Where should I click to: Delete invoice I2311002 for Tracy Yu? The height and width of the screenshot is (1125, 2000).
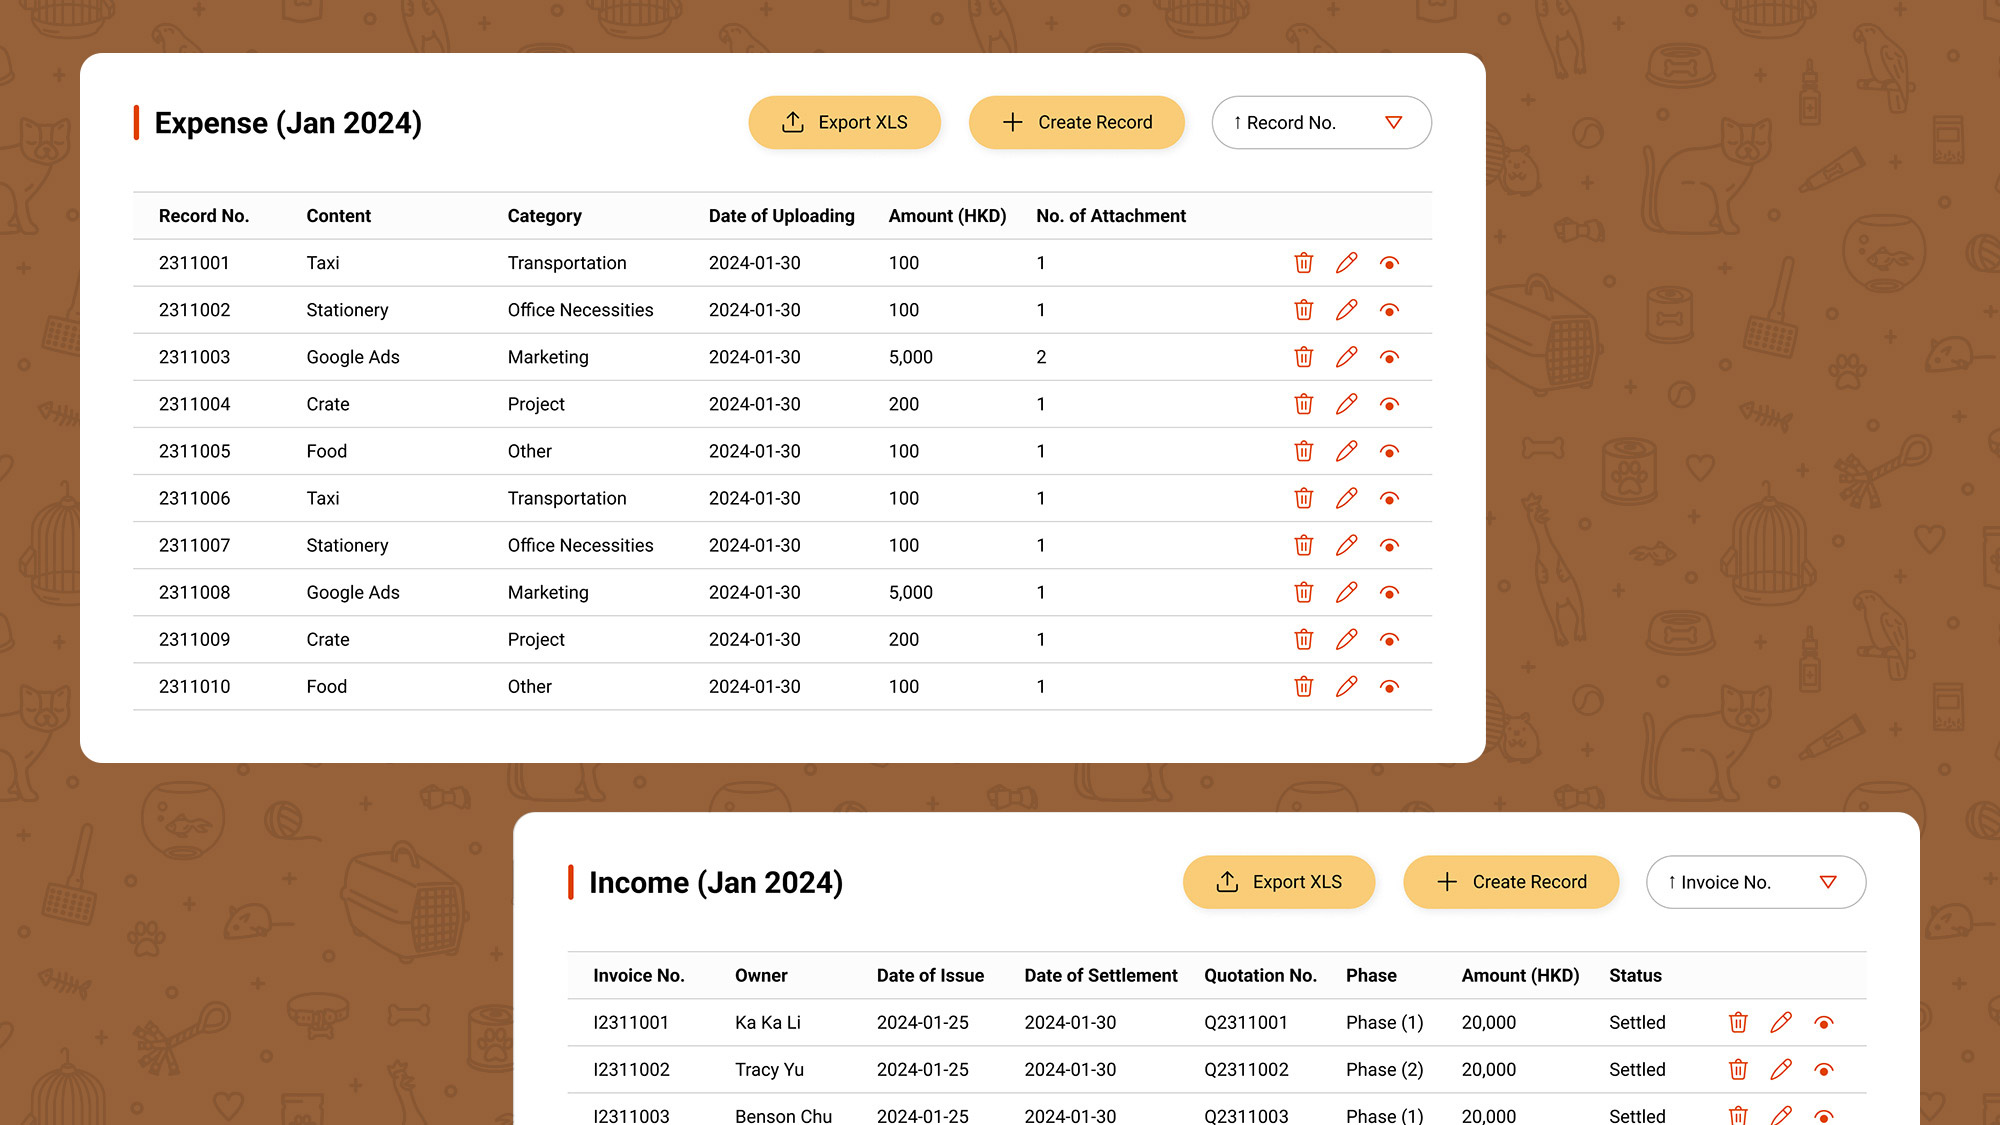click(x=1738, y=1069)
